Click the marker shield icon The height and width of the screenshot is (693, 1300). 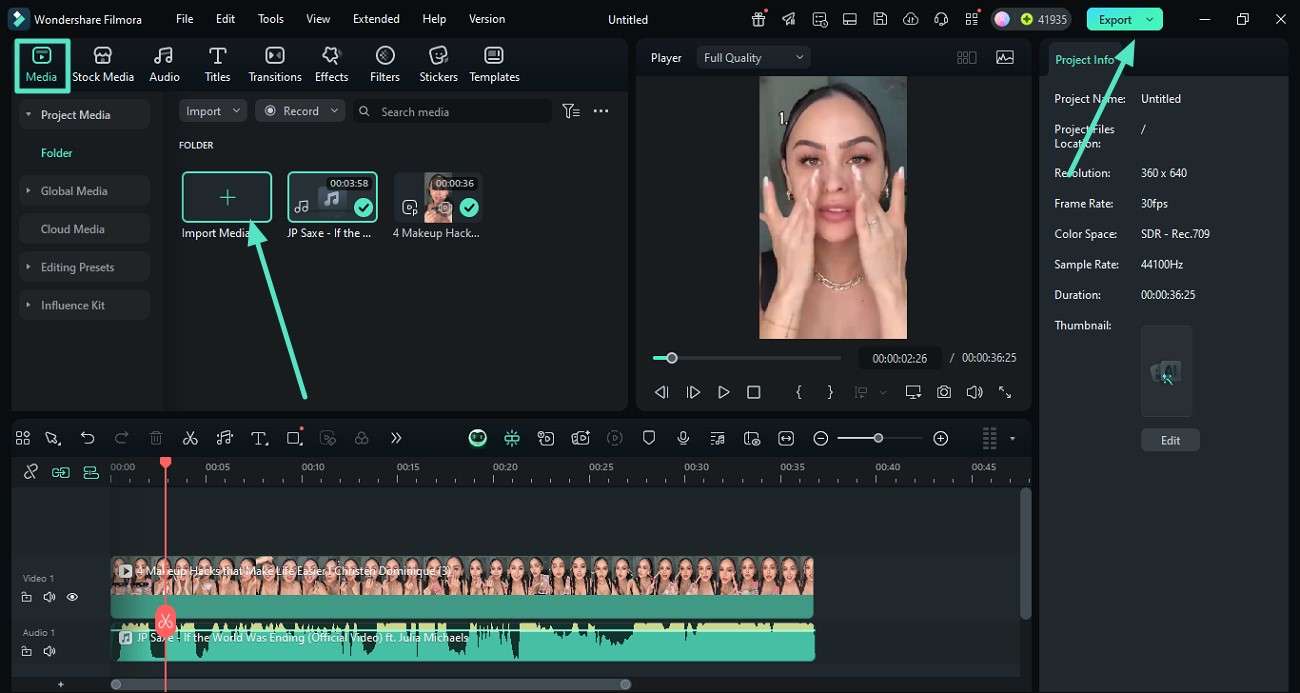tap(649, 438)
